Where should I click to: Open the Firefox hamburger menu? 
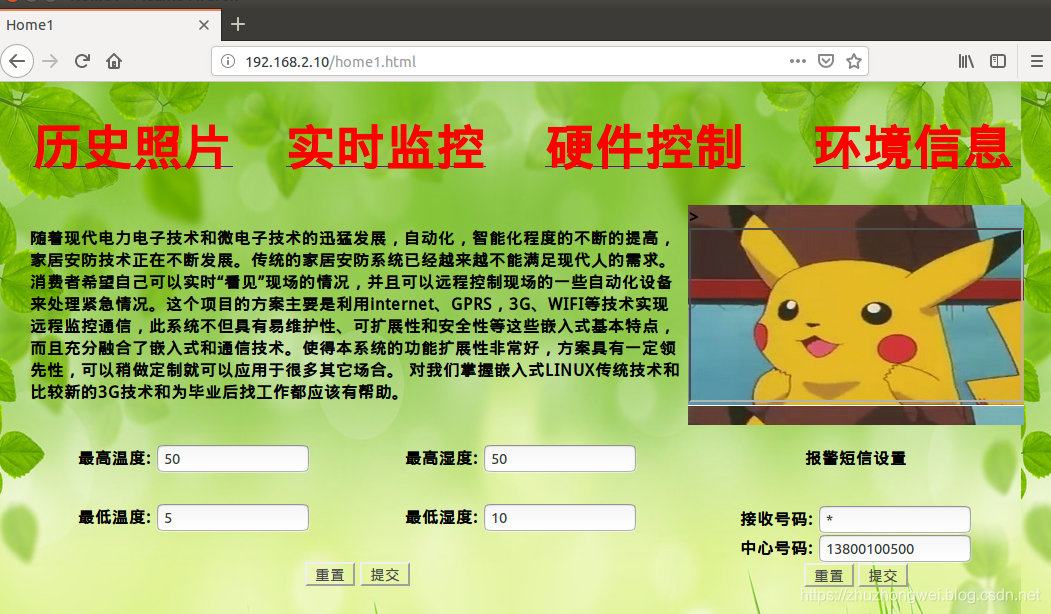(x=1036, y=61)
